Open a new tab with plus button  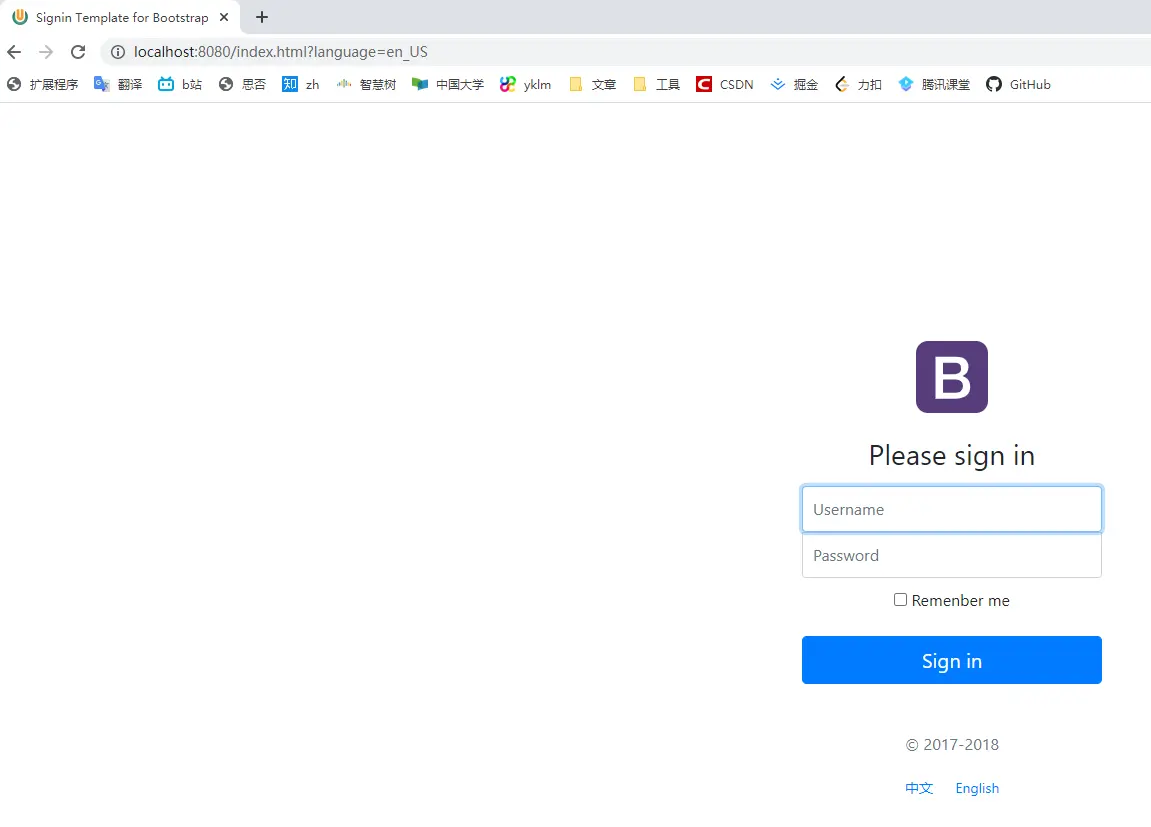click(x=262, y=17)
